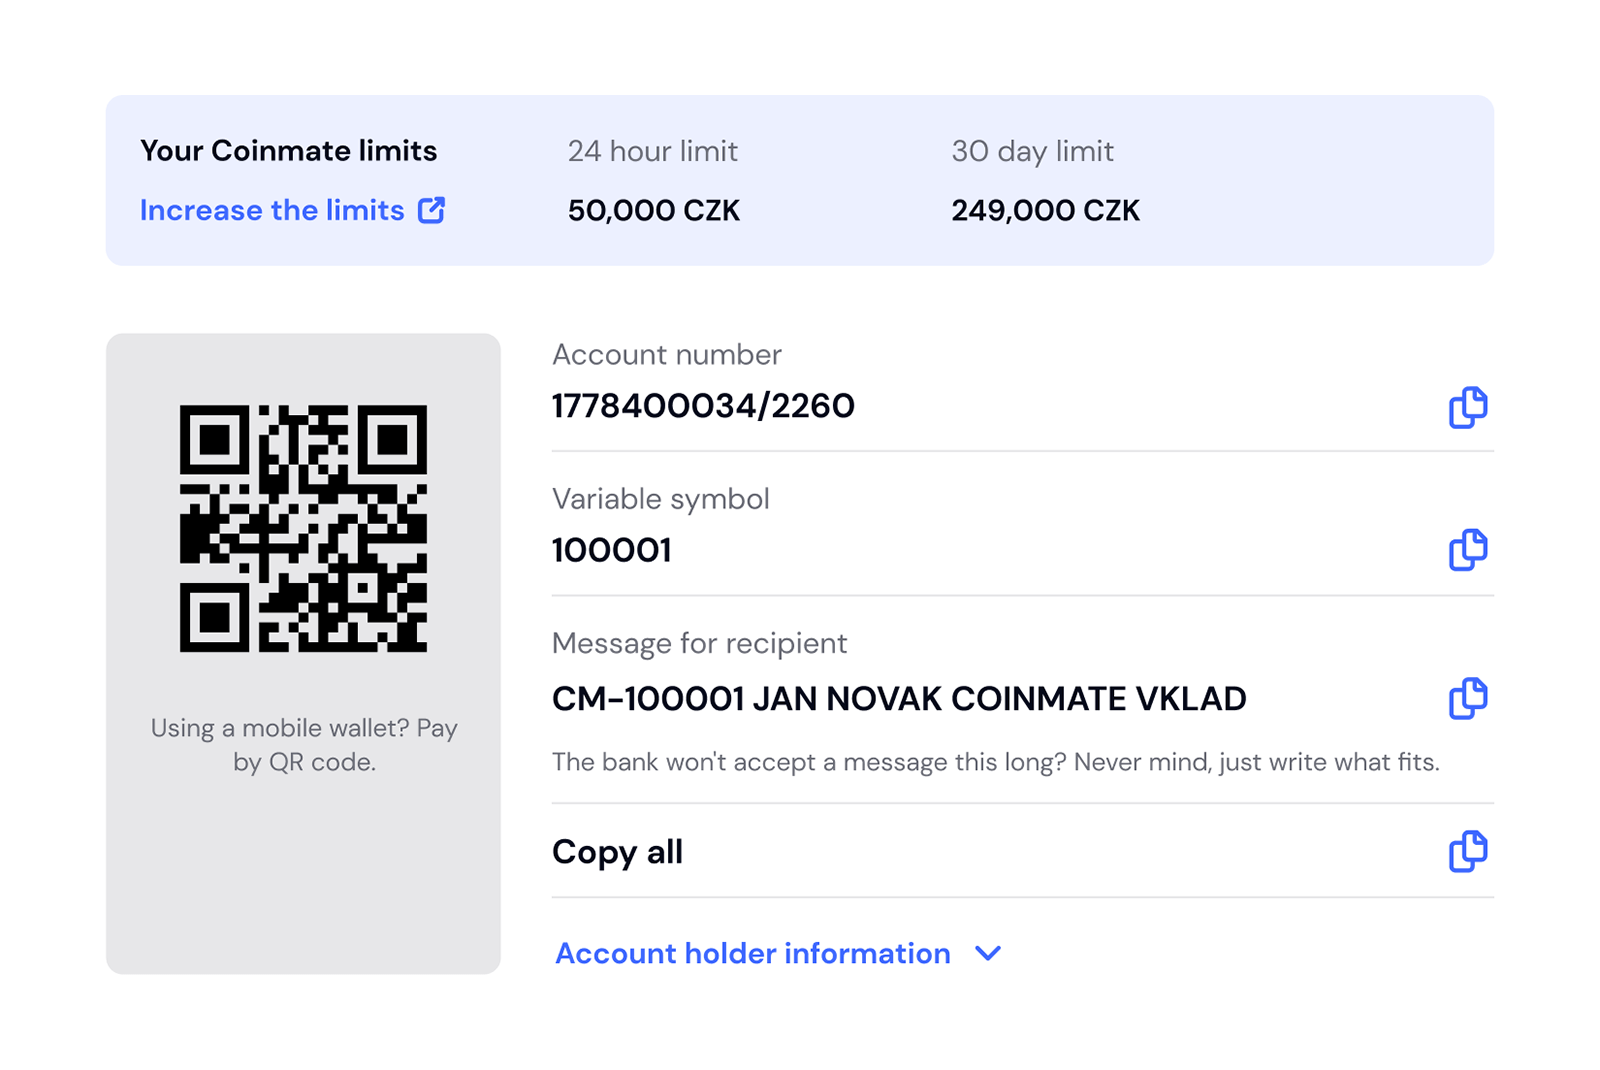Open the Account holder information section
Viewport: 1600px width, 1070px height.
pyautogui.click(x=752, y=953)
